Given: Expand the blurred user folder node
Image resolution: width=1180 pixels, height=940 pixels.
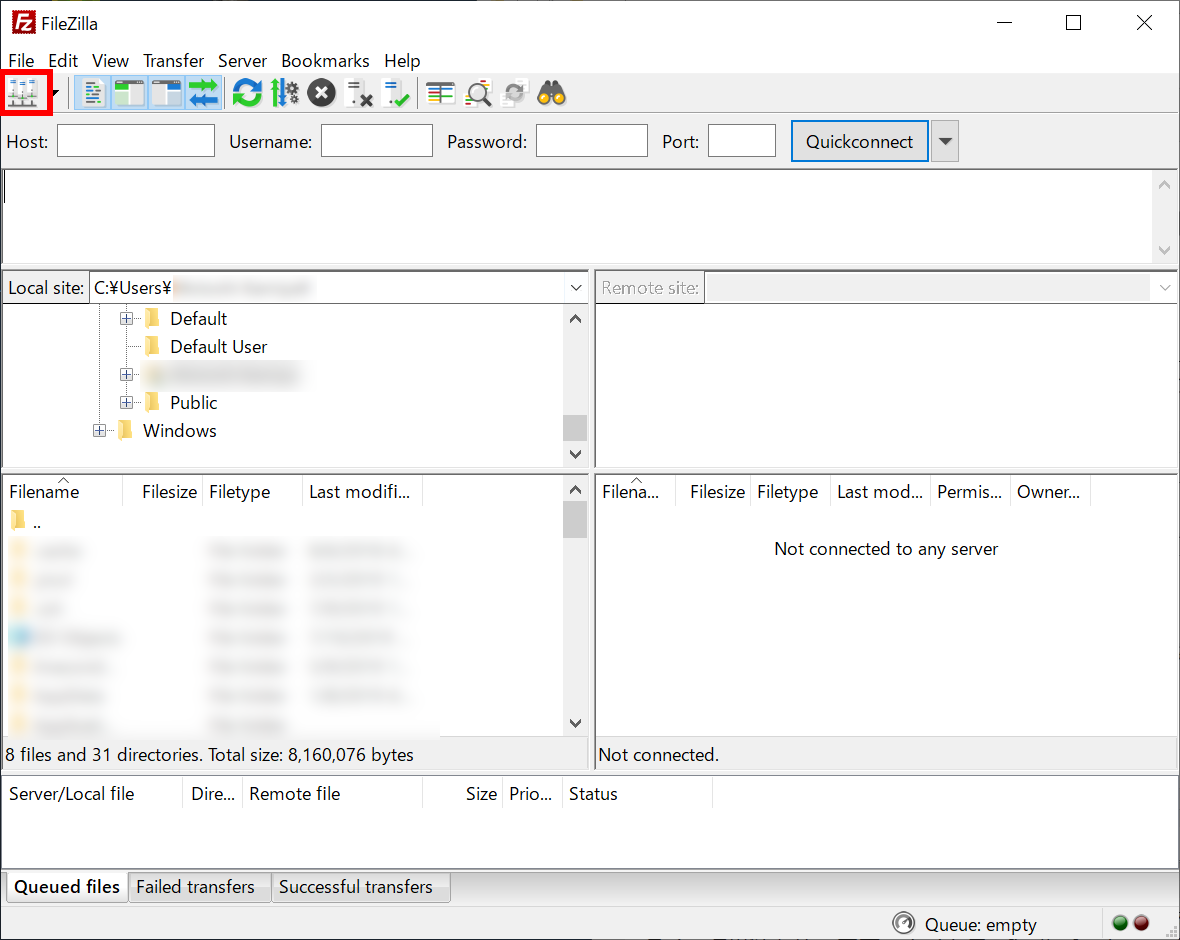Looking at the screenshot, I should coord(126,375).
